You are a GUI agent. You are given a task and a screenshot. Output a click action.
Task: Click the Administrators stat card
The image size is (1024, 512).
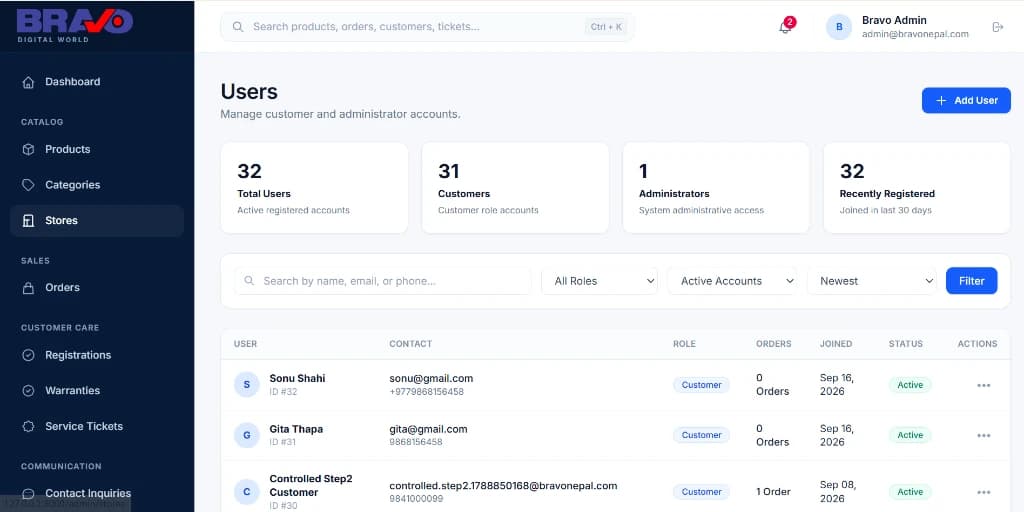click(716, 188)
